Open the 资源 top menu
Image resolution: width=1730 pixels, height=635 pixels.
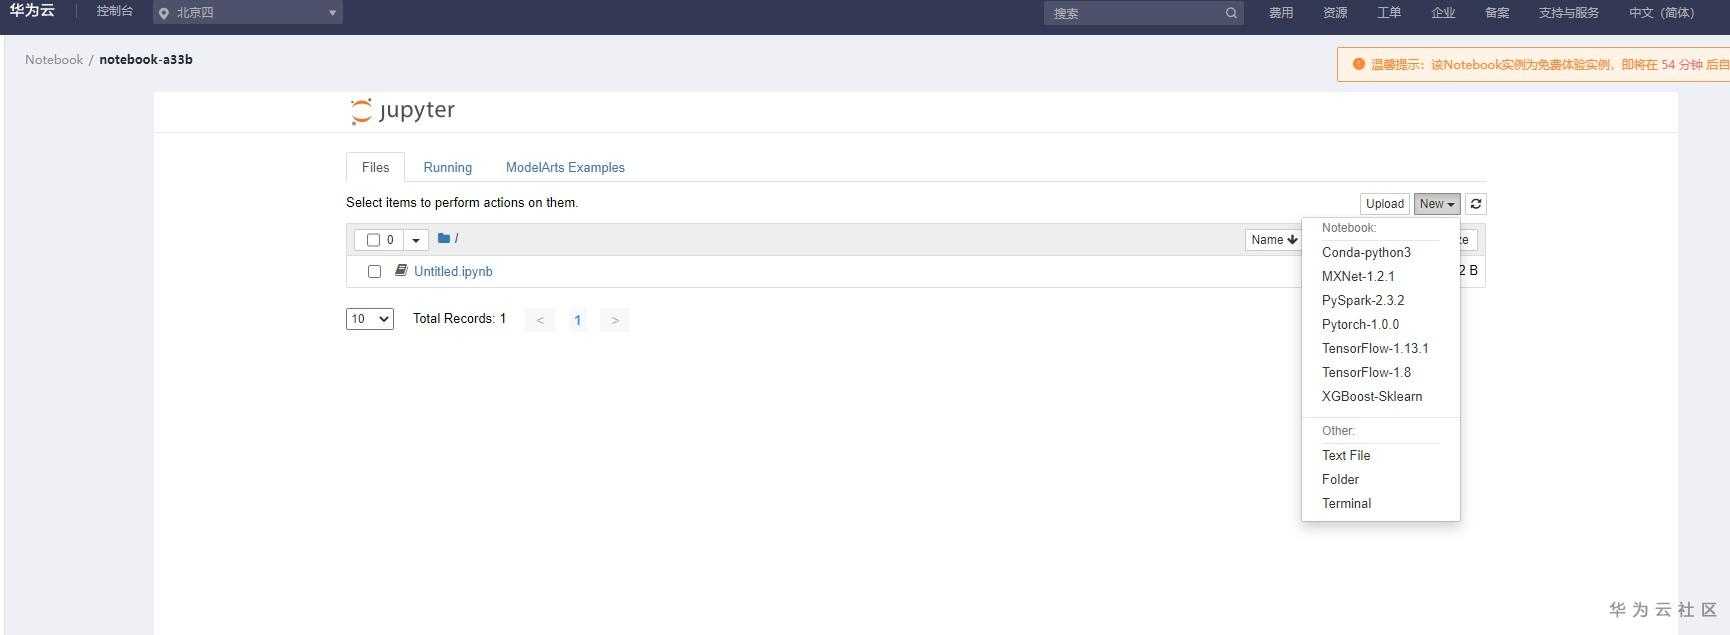(1335, 13)
